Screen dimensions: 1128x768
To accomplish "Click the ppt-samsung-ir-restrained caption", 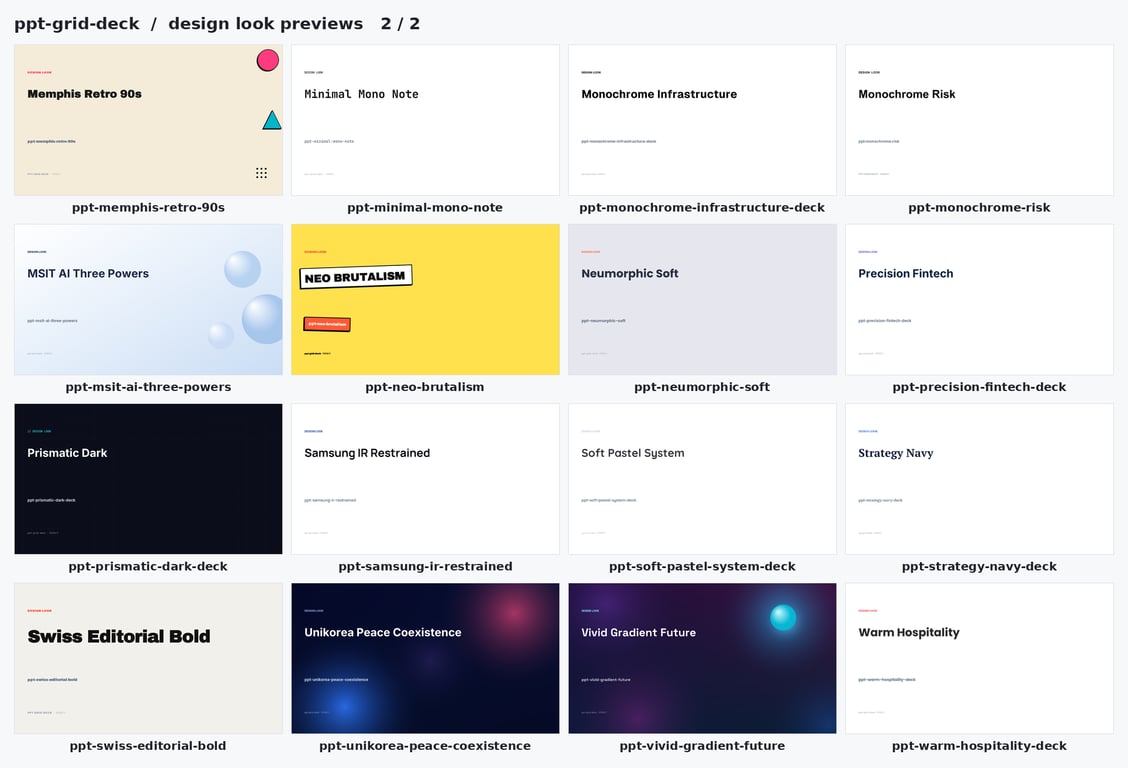I will point(425,566).
